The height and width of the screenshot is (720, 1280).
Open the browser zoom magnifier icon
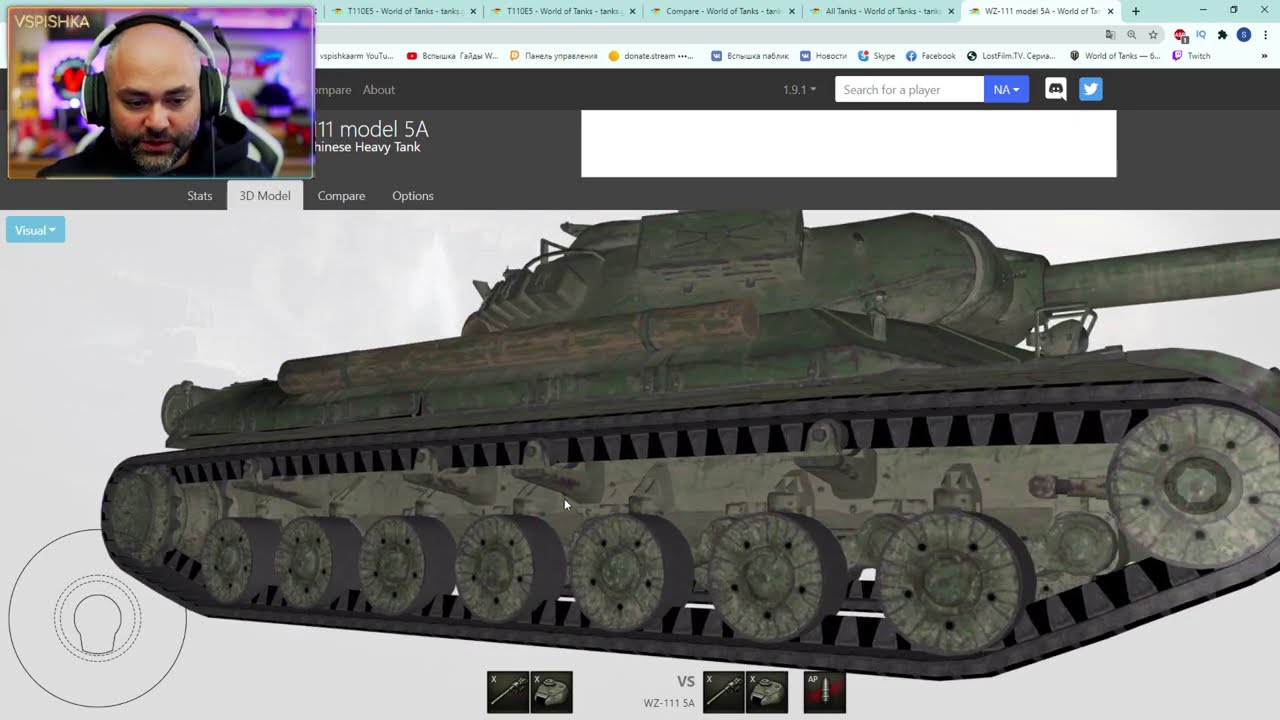pyautogui.click(x=1132, y=35)
